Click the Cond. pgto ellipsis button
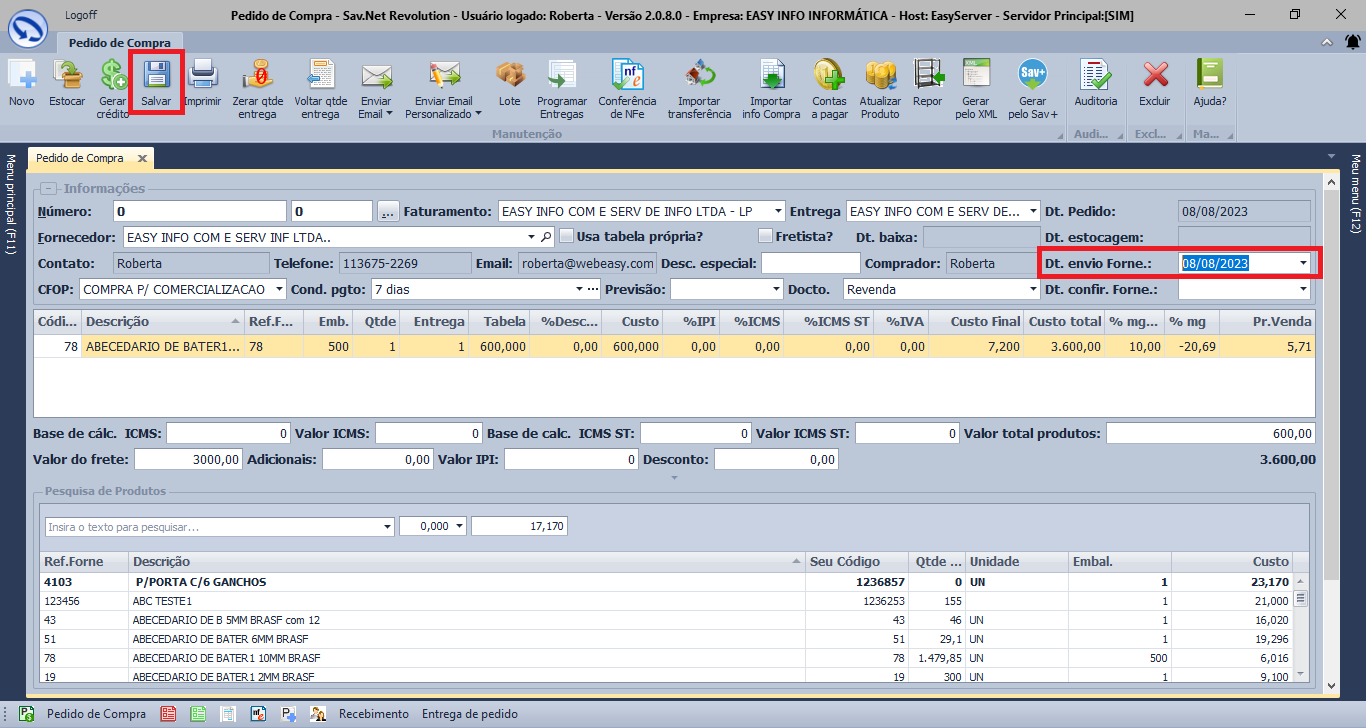1366x728 pixels. point(593,289)
